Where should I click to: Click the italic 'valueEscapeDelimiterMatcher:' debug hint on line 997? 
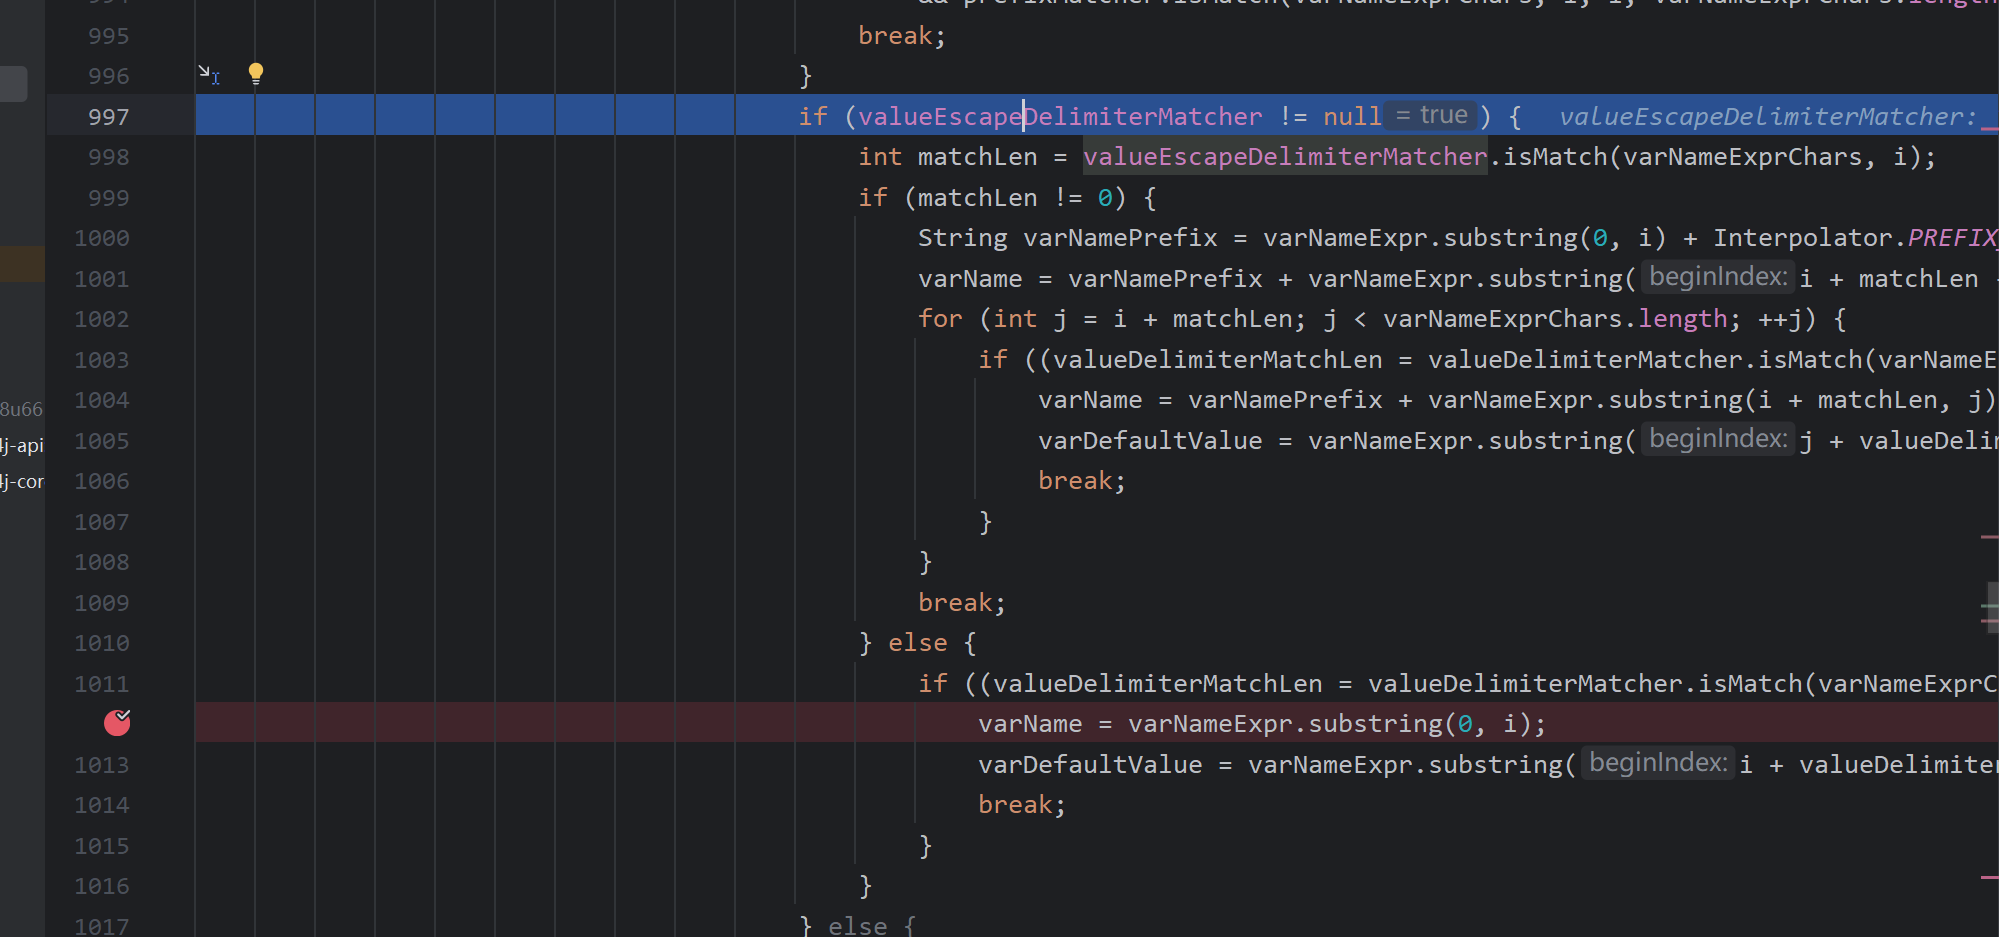[x=1768, y=117]
